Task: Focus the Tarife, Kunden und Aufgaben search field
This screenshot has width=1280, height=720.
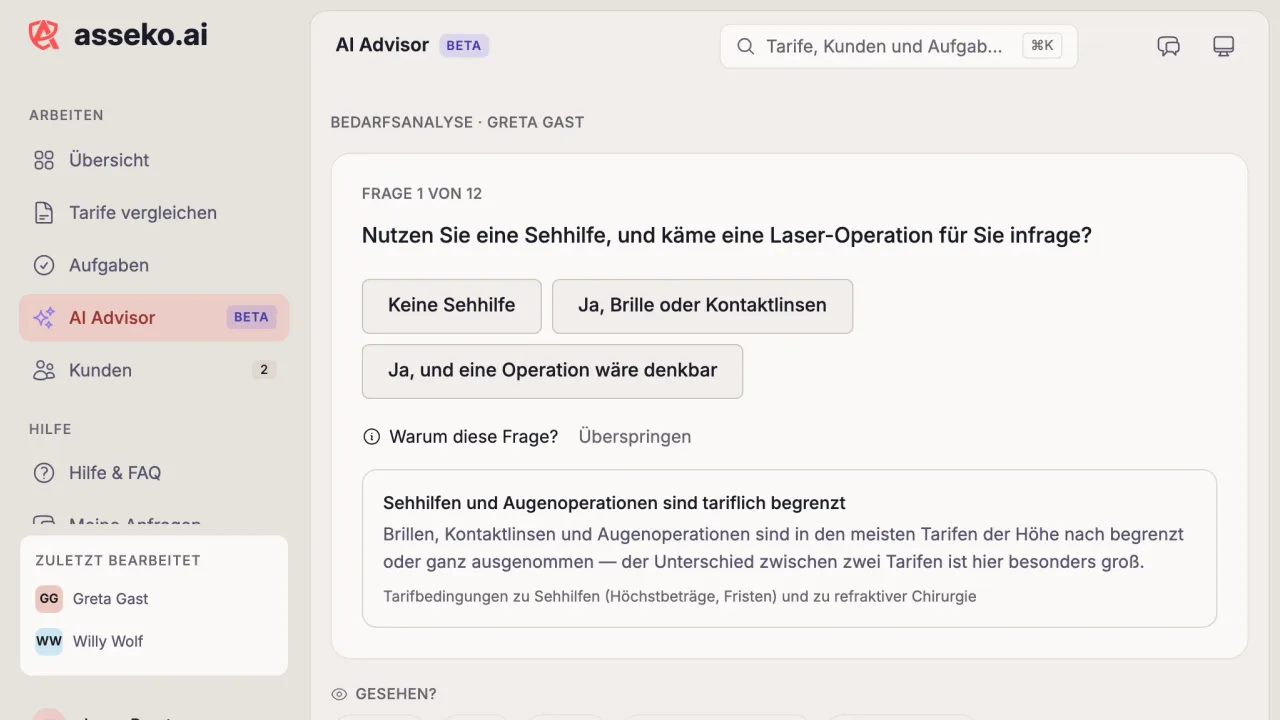Action: (x=898, y=46)
